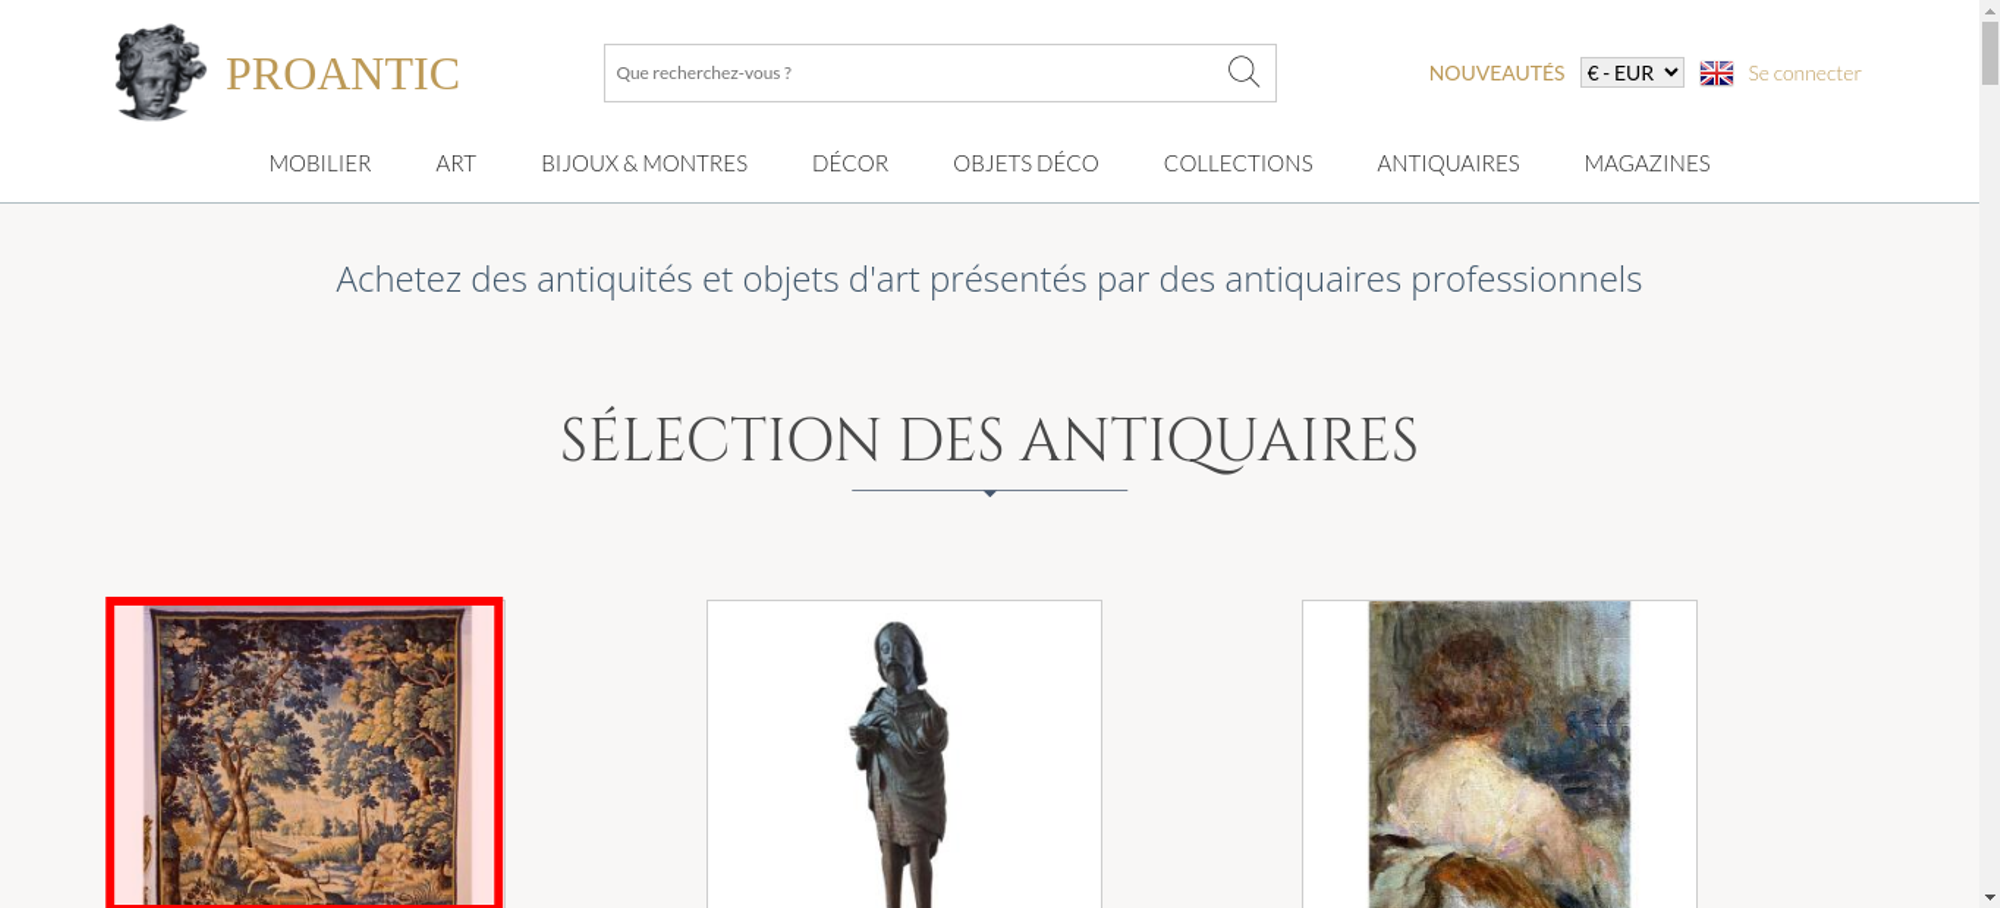The width and height of the screenshot is (2000, 908).
Task: Click the PROANTIC brand name text
Action: coord(342,74)
